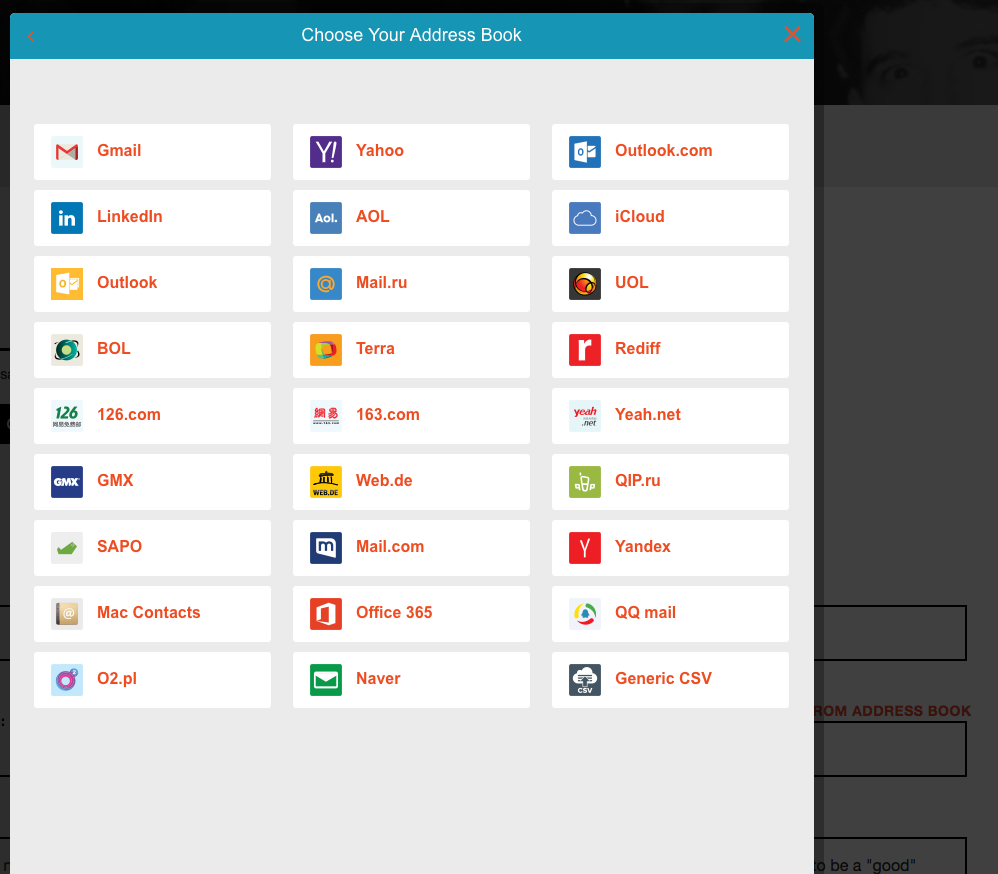The height and width of the screenshot is (874, 998).
Task: Pick the LinkedIn text label
Action: (129, 217)
